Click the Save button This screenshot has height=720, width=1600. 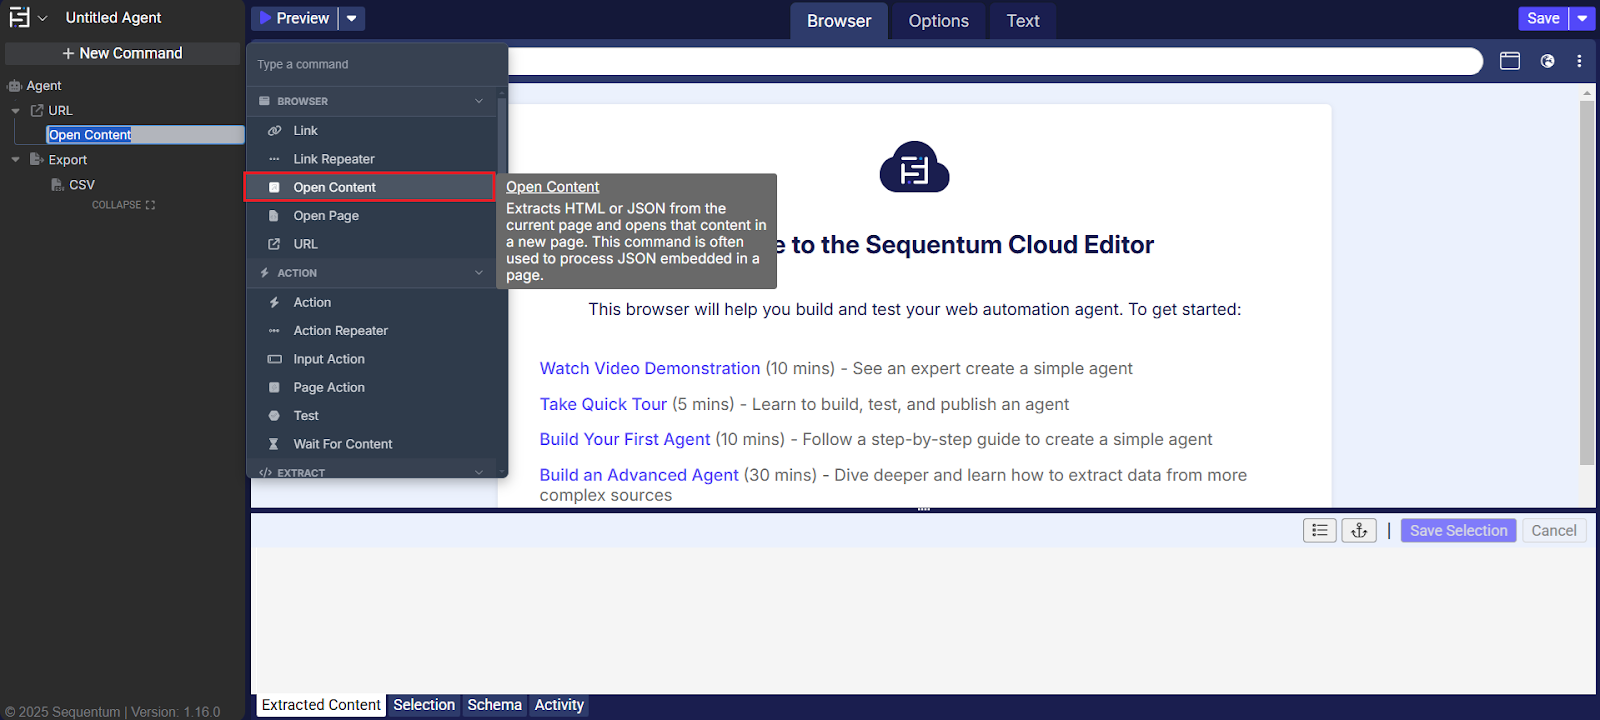click(x=1543, y=18)
